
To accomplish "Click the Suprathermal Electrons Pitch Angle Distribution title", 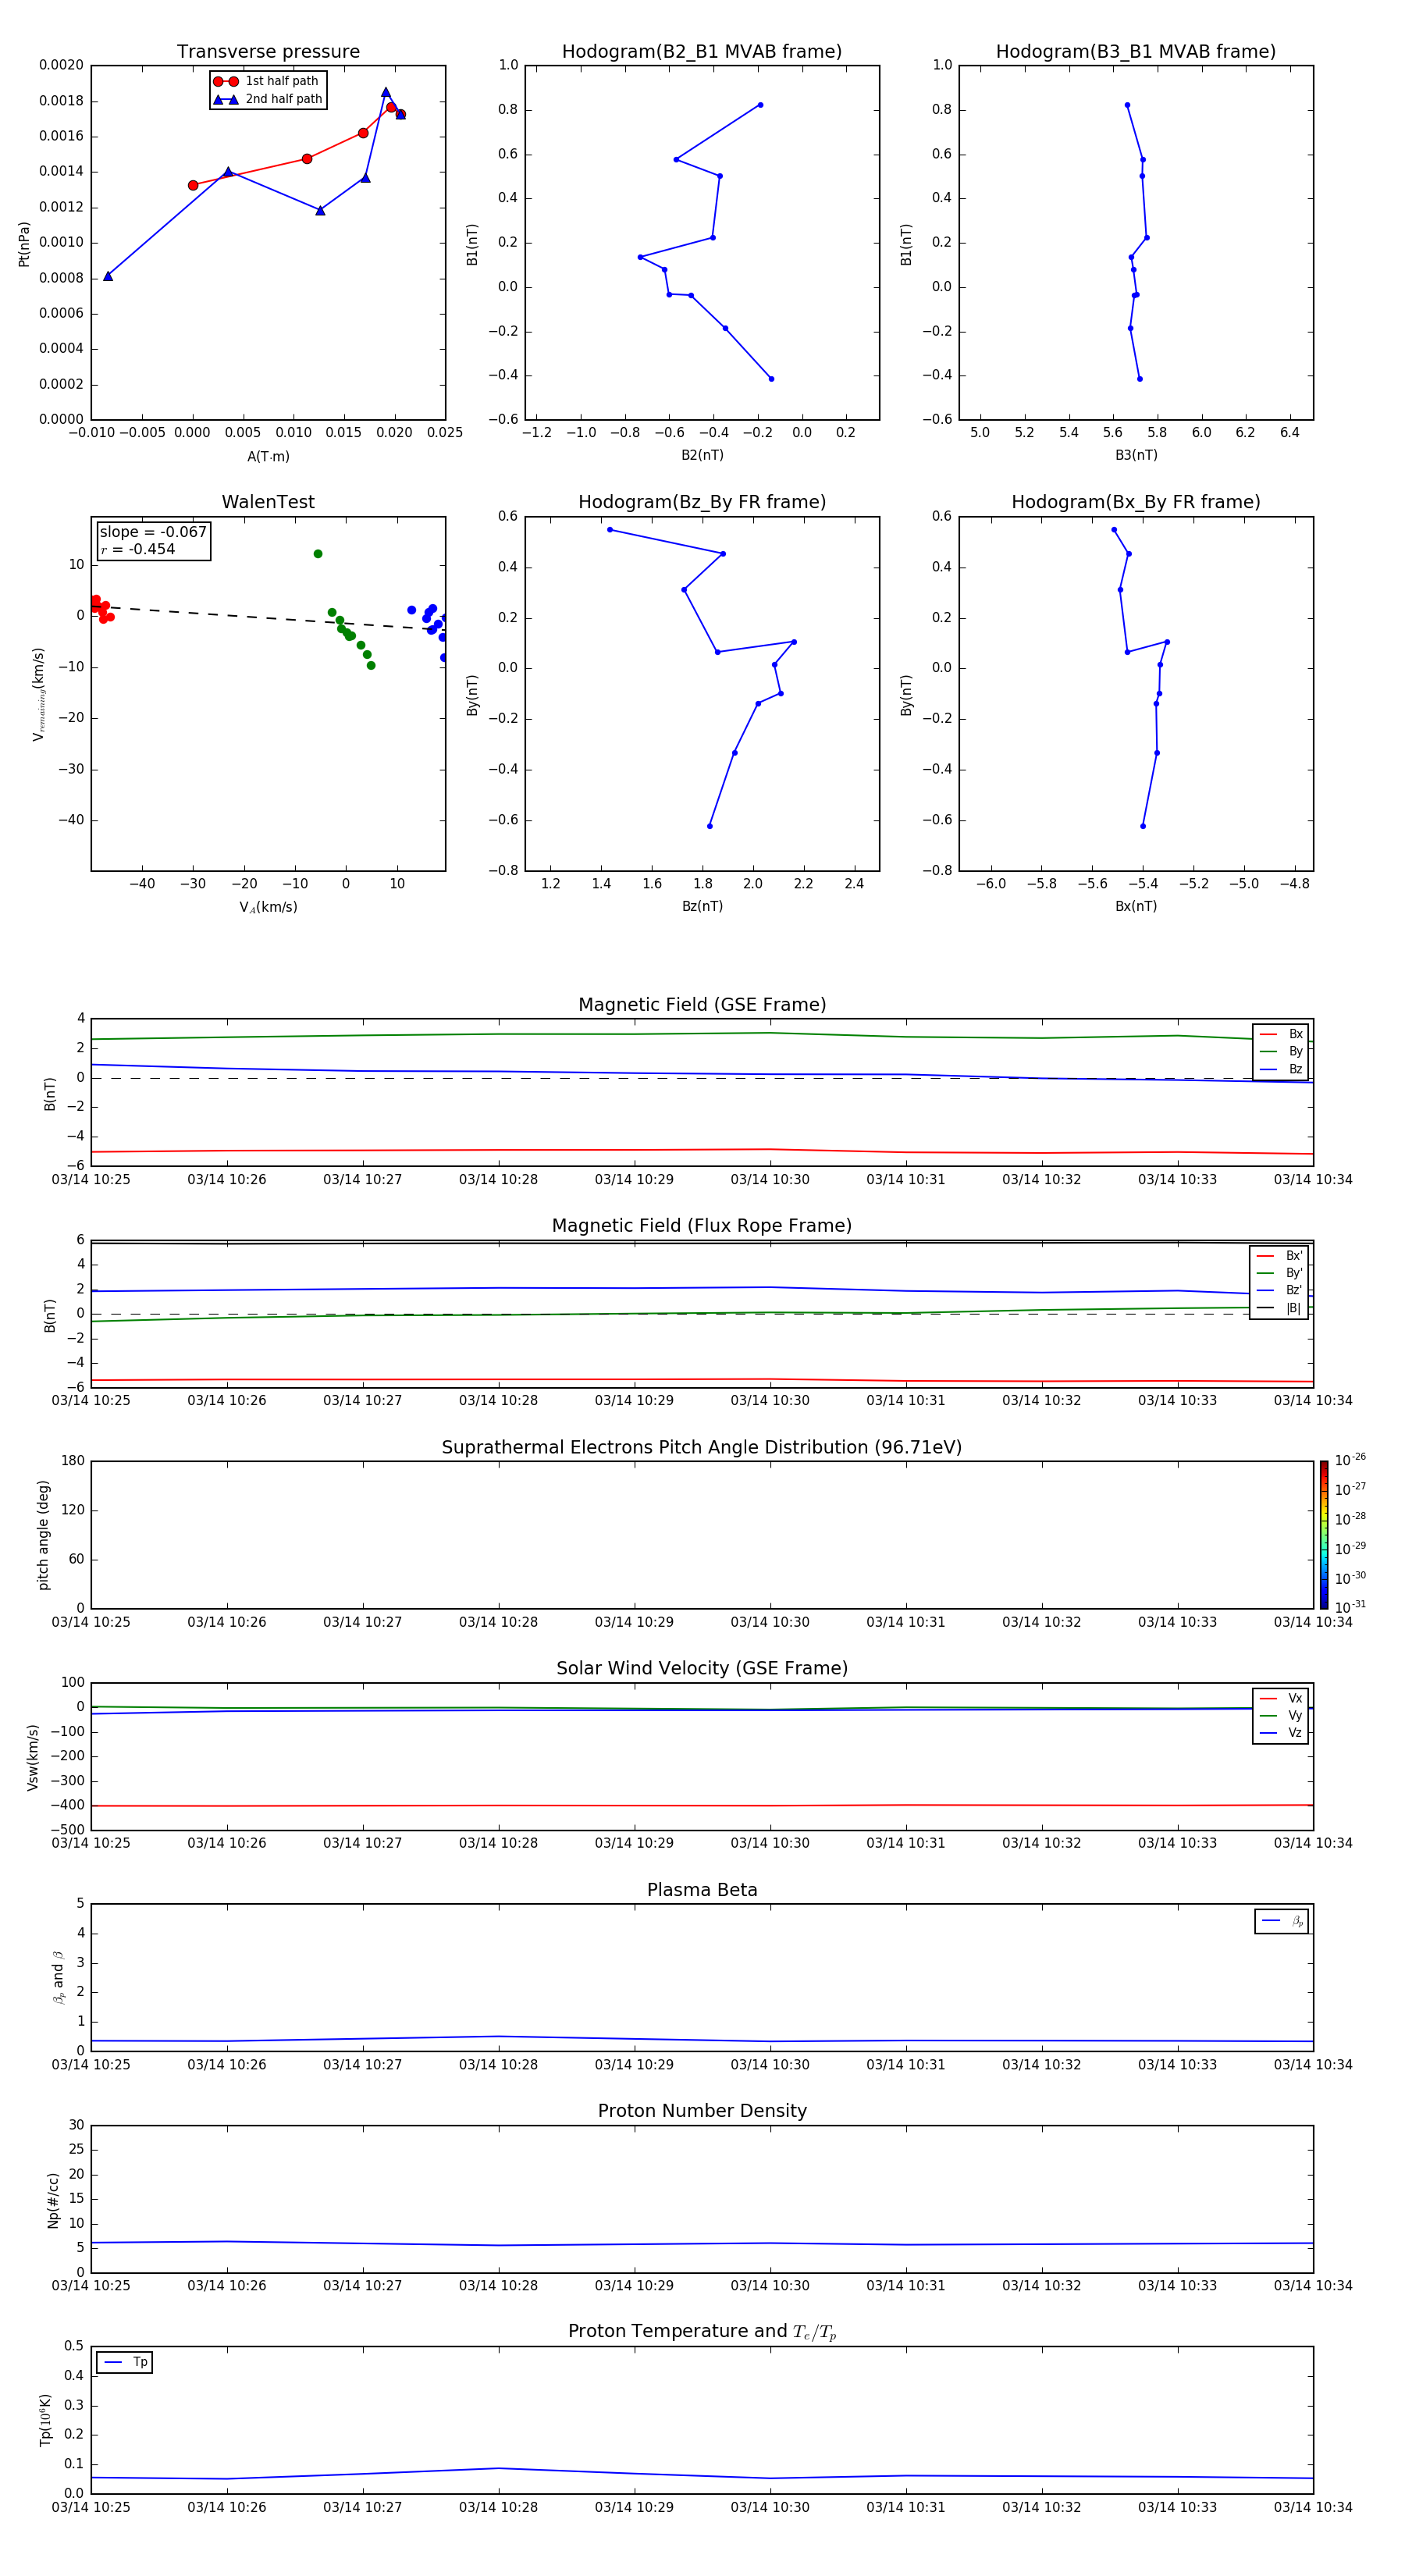I will coord(702,1447).
